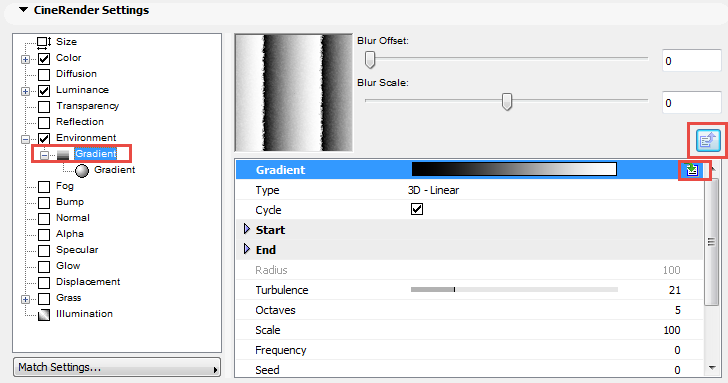
Task: Select the Size label in tree
Action: [x=66, y=42]
